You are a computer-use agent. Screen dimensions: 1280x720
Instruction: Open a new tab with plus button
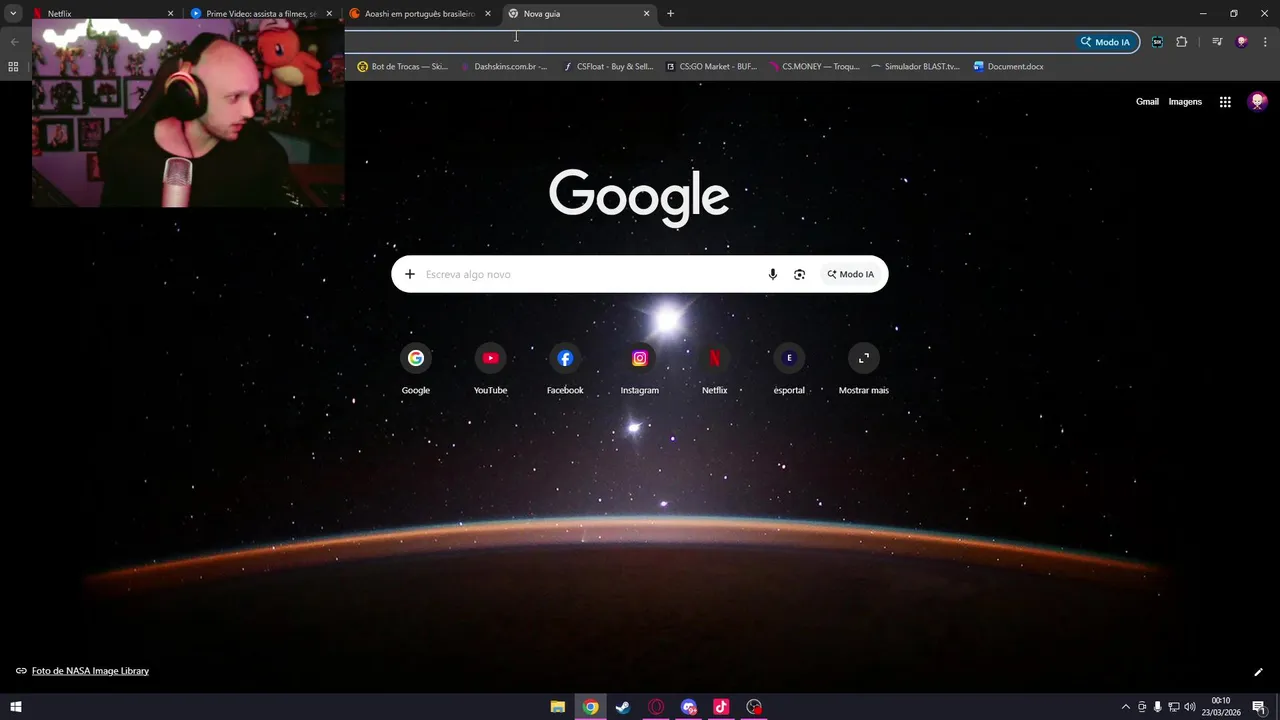click(670, 14)
